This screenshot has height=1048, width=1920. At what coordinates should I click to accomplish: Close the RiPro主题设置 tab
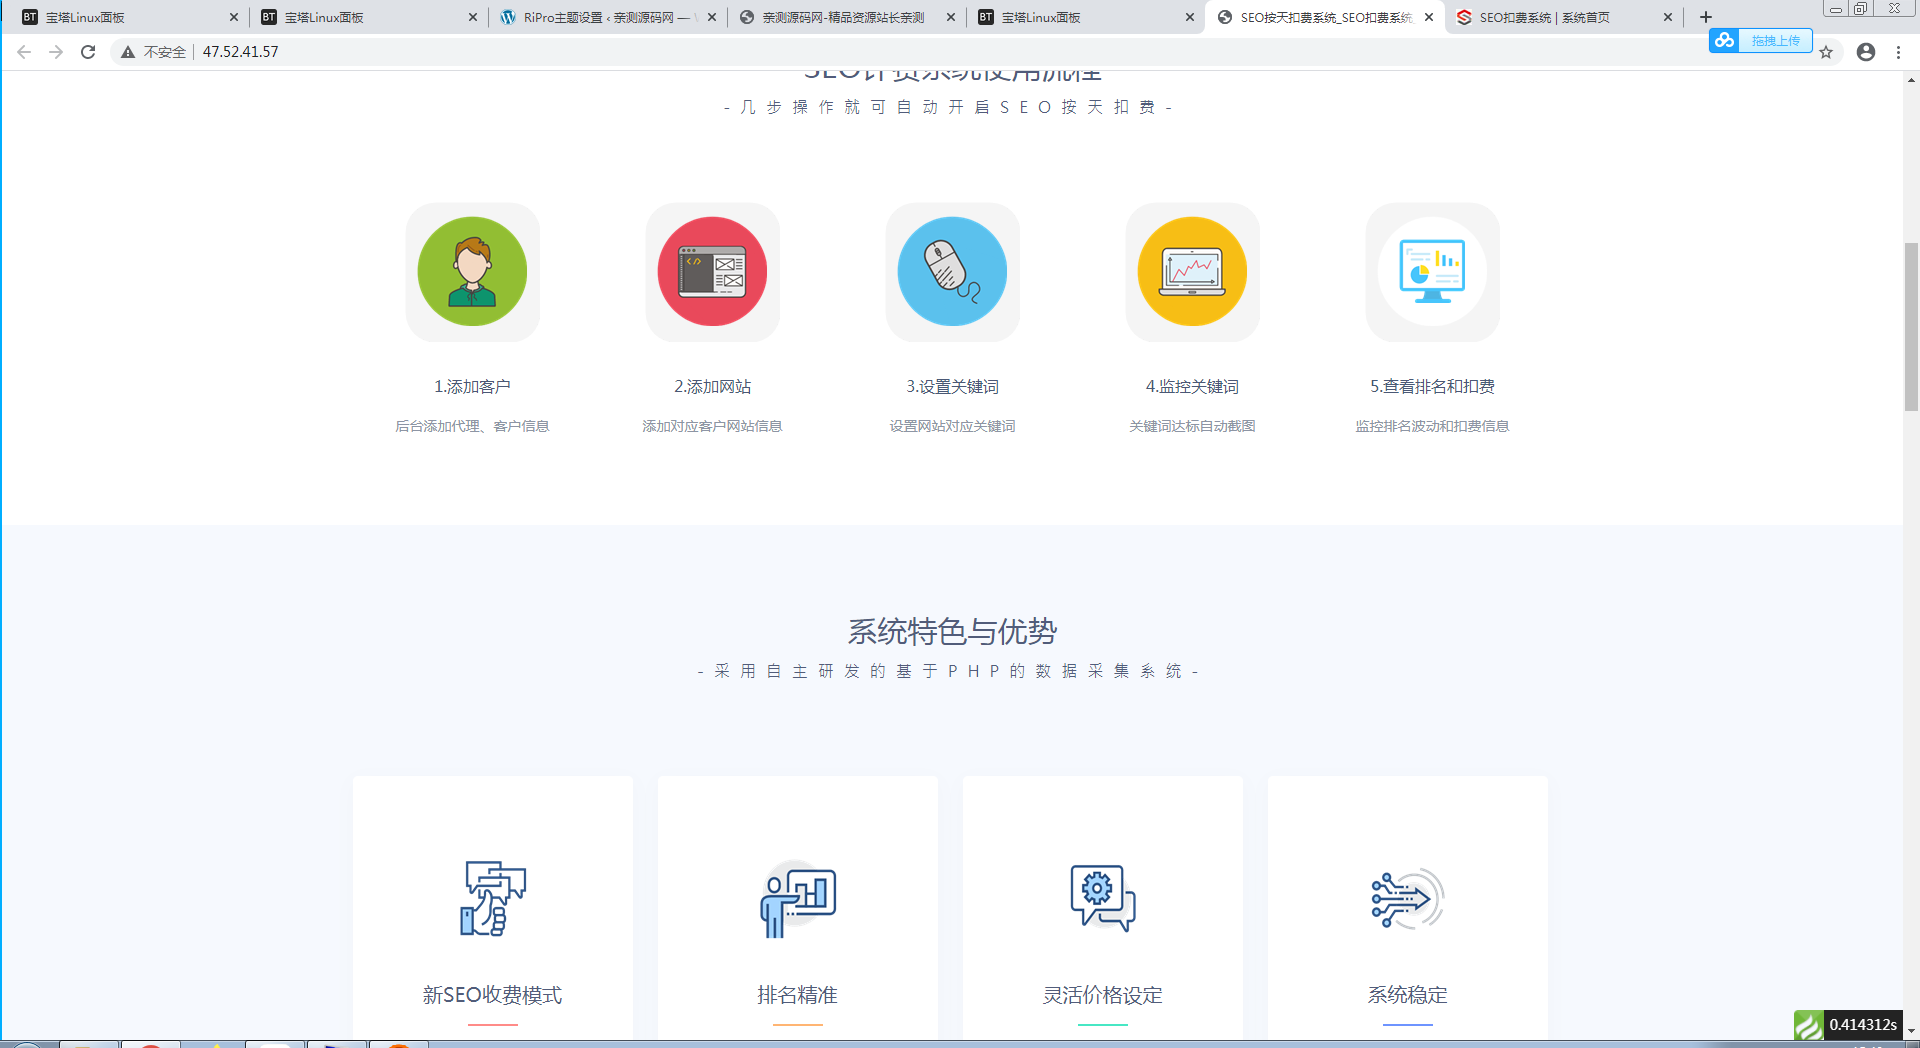click(712, 17)
